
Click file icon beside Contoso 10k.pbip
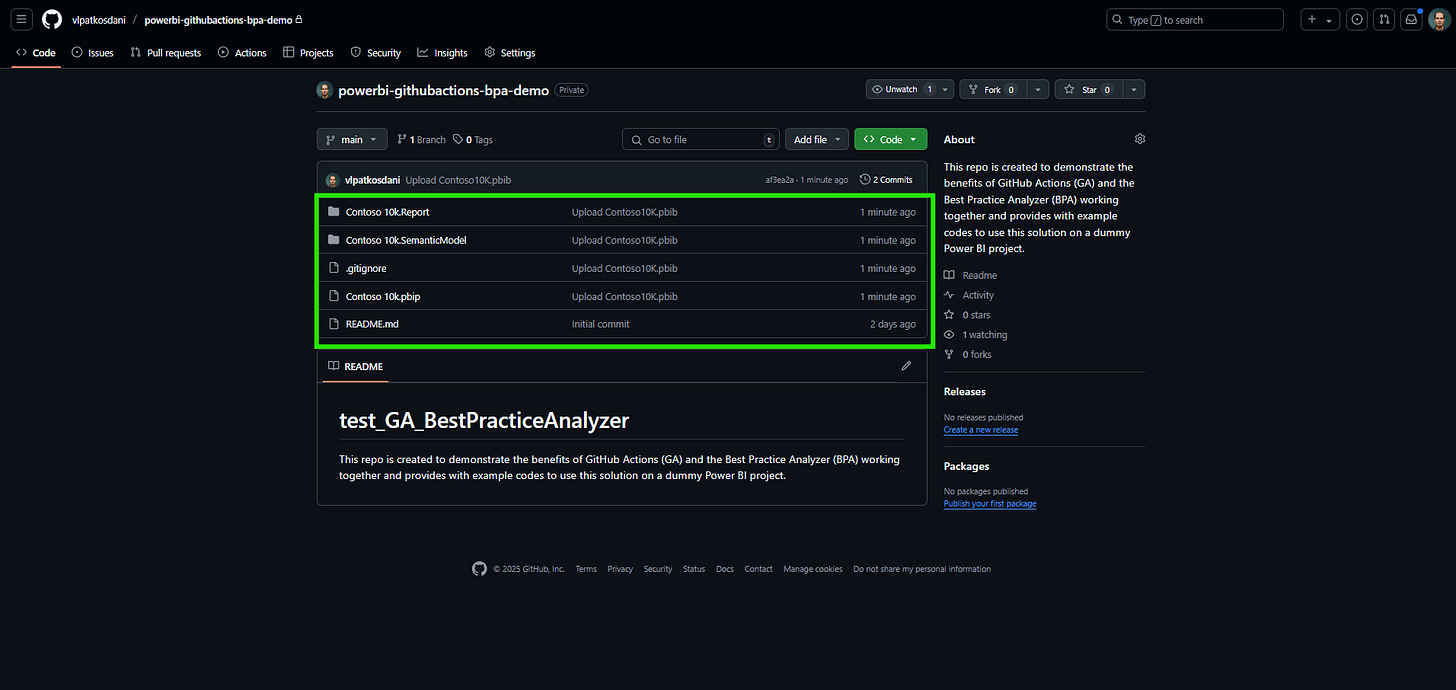pyautogui.click(x=334, y=296)
